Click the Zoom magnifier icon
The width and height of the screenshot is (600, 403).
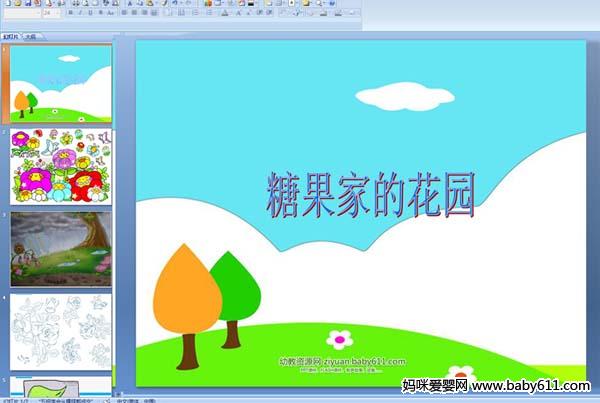318,3
